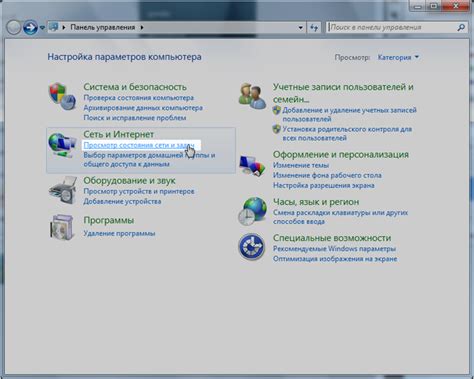Screen dimensions: 474x379
Task: Click the Forward navigation arrow button
Action: pos(30,27)
